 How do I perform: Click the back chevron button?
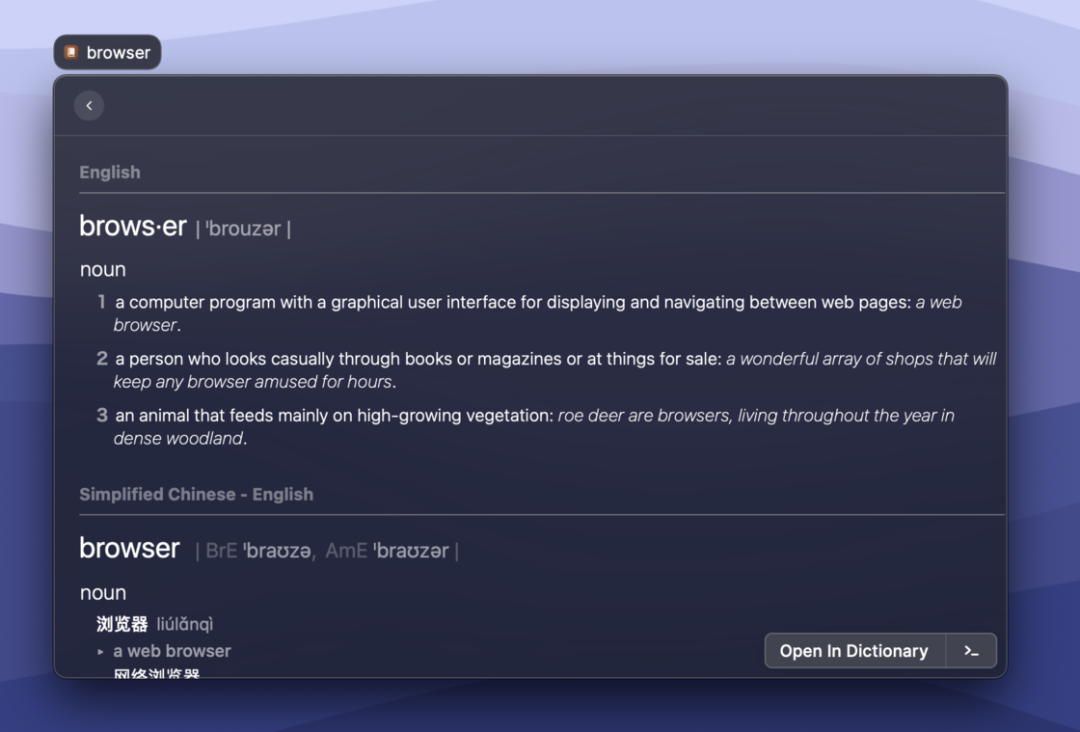(x=89, y=106)
